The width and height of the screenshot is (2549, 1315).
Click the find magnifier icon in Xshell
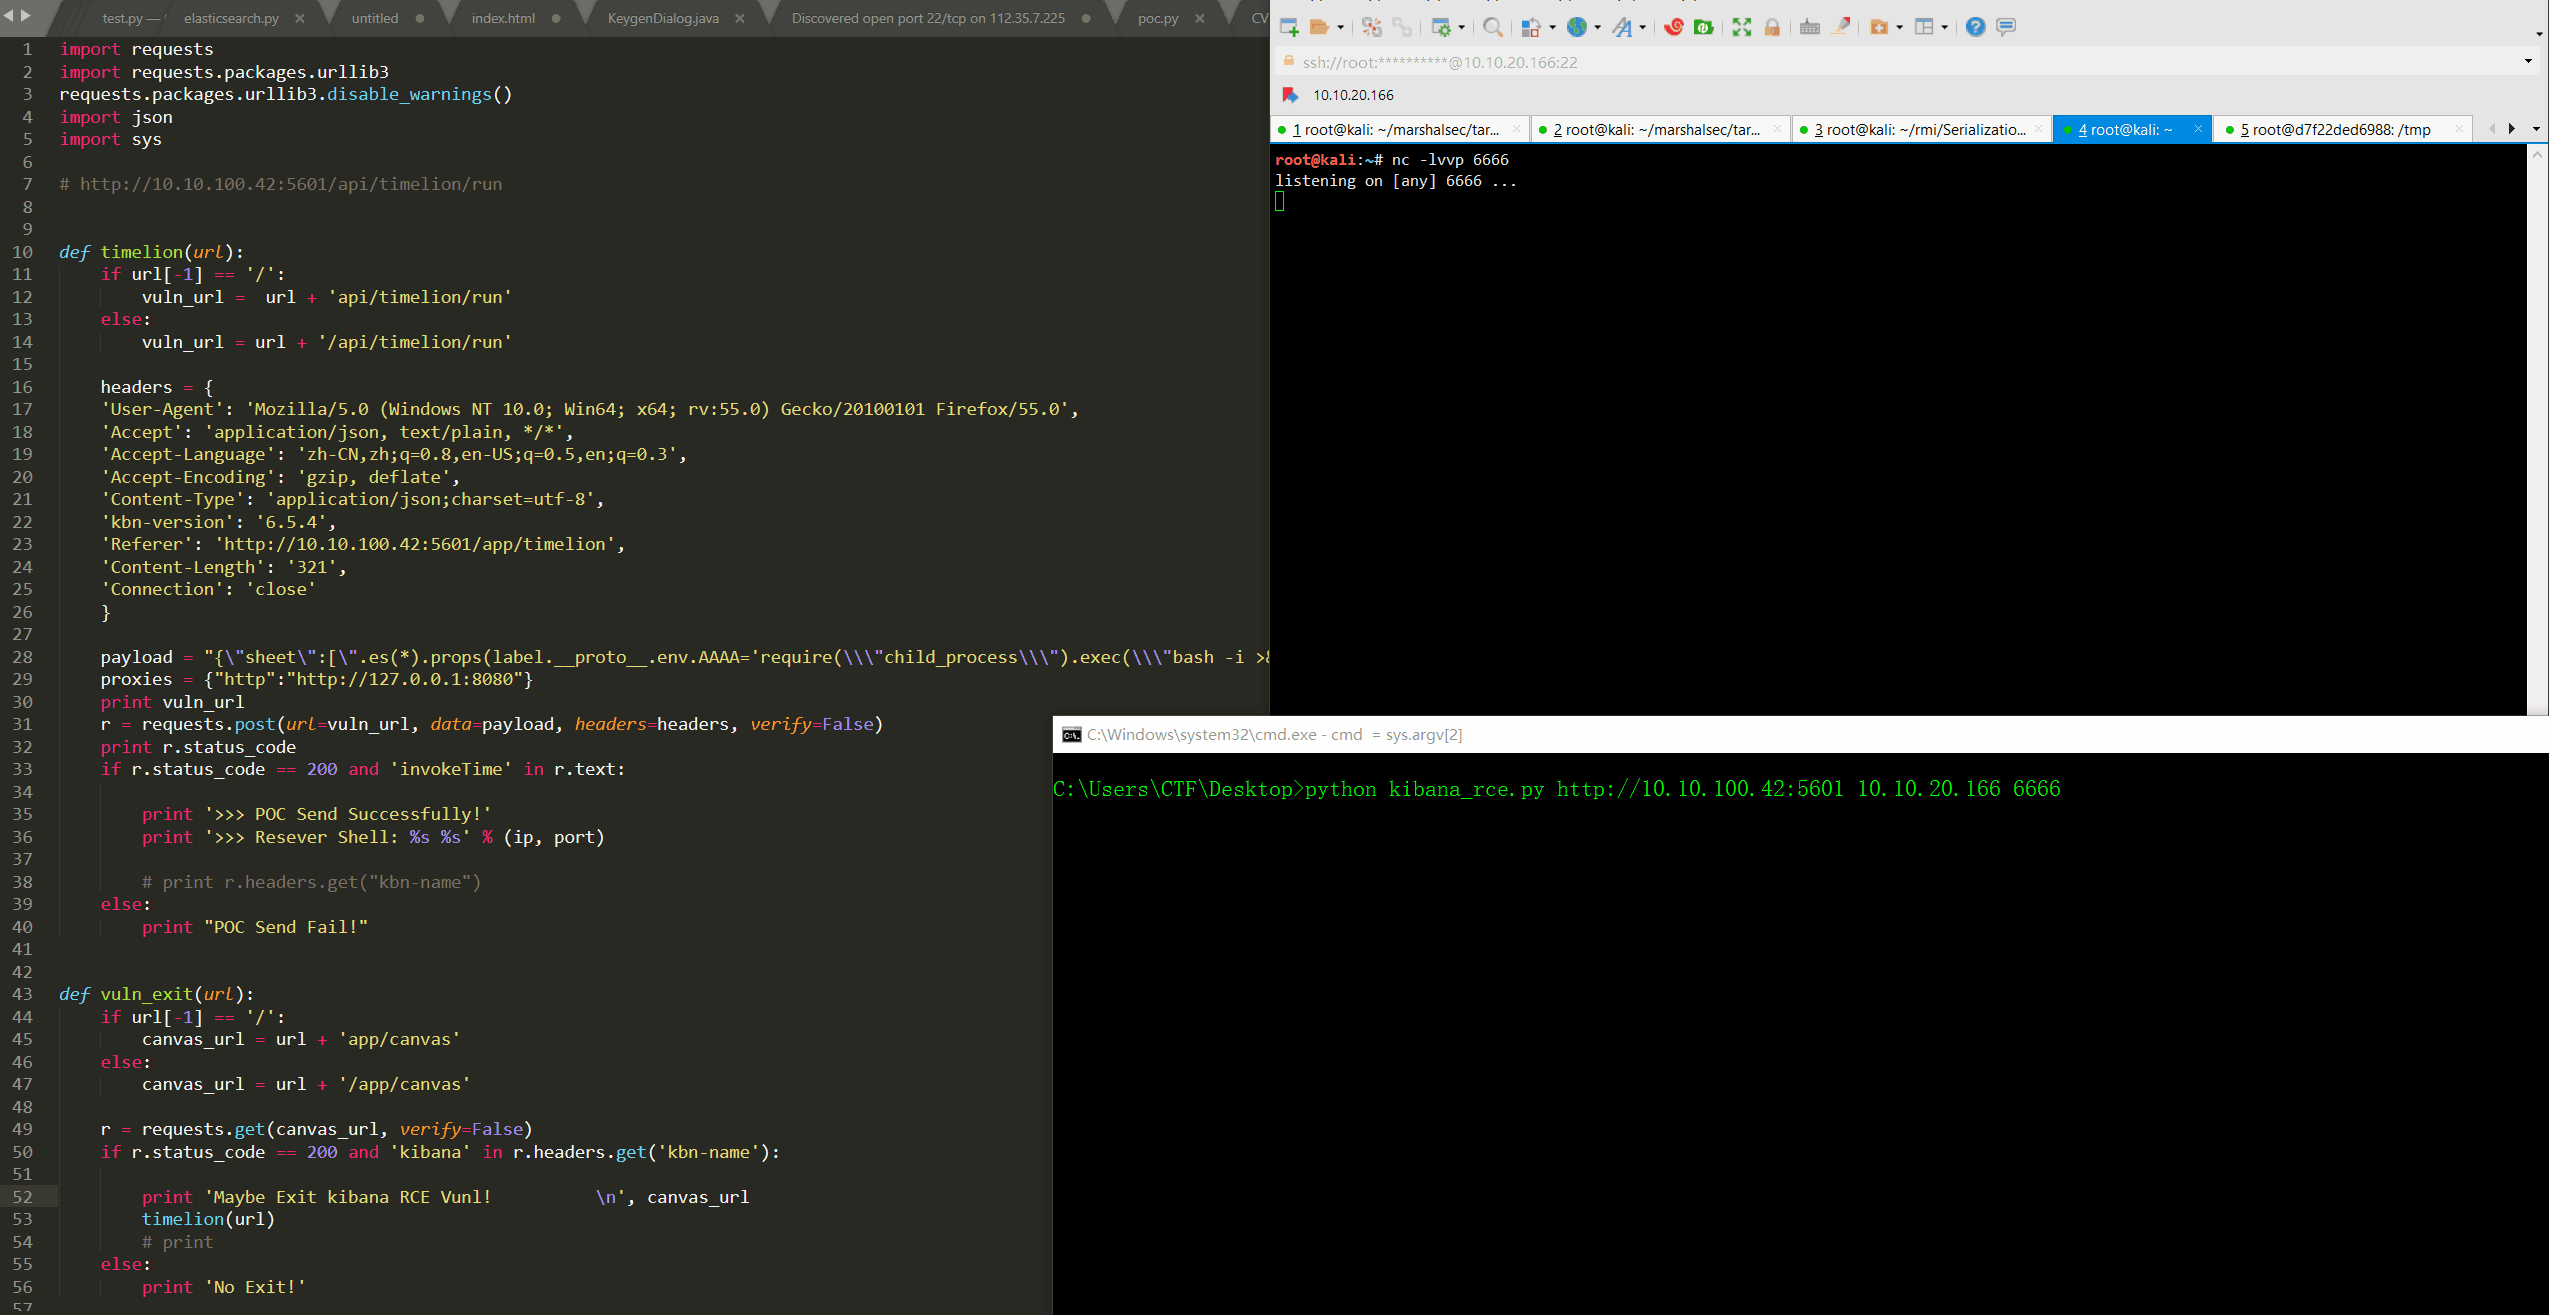pos(1492,27)
